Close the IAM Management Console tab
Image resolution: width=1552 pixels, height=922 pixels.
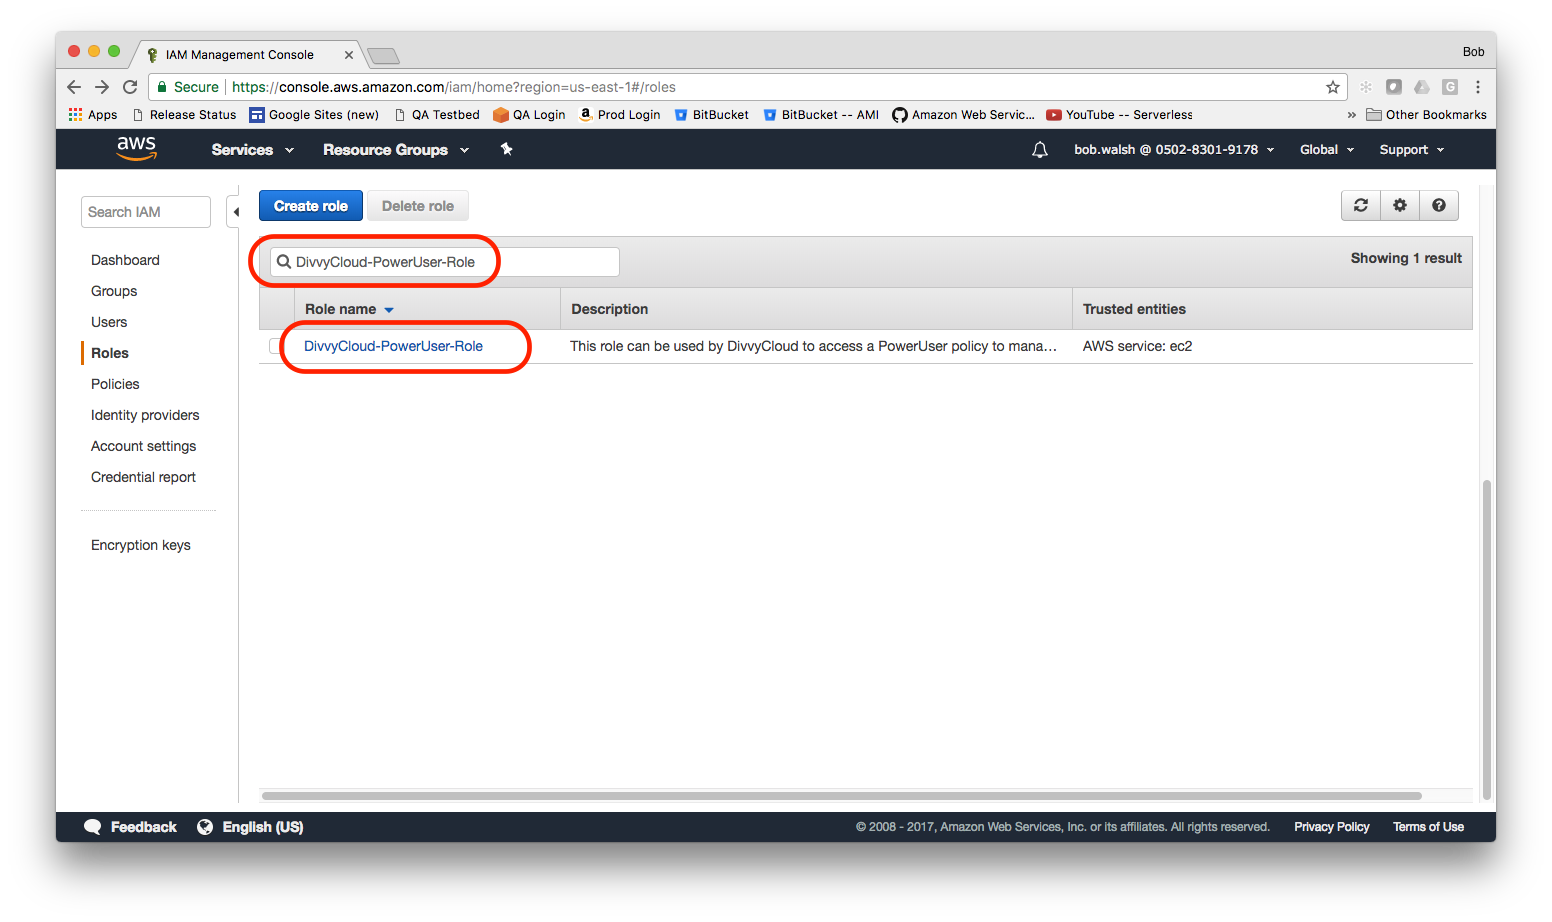(348, 55)
